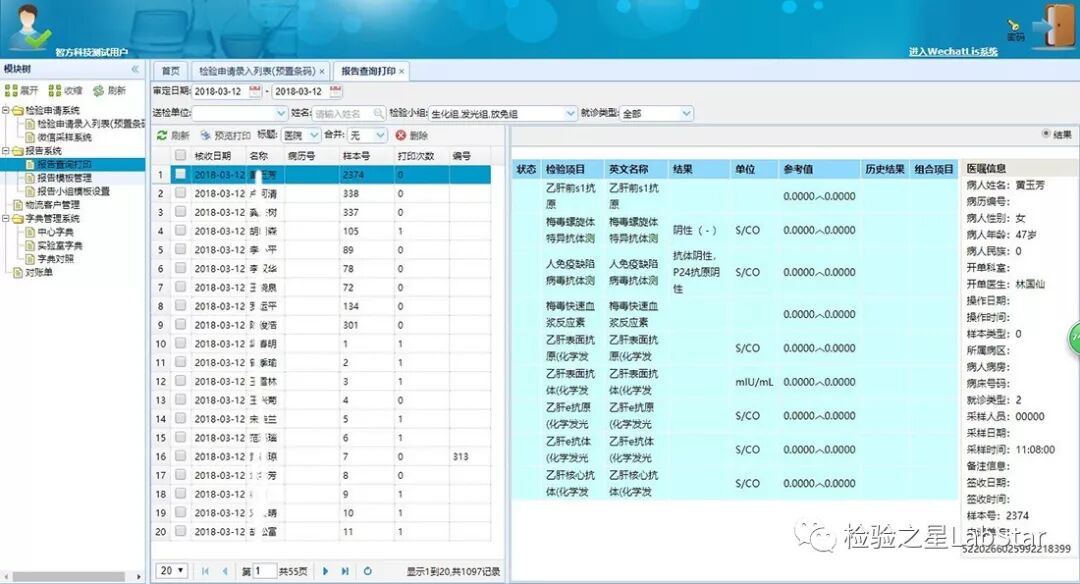
Task: Click the exit door icon
Action: pyautogui.click(x=1054, y=26)
